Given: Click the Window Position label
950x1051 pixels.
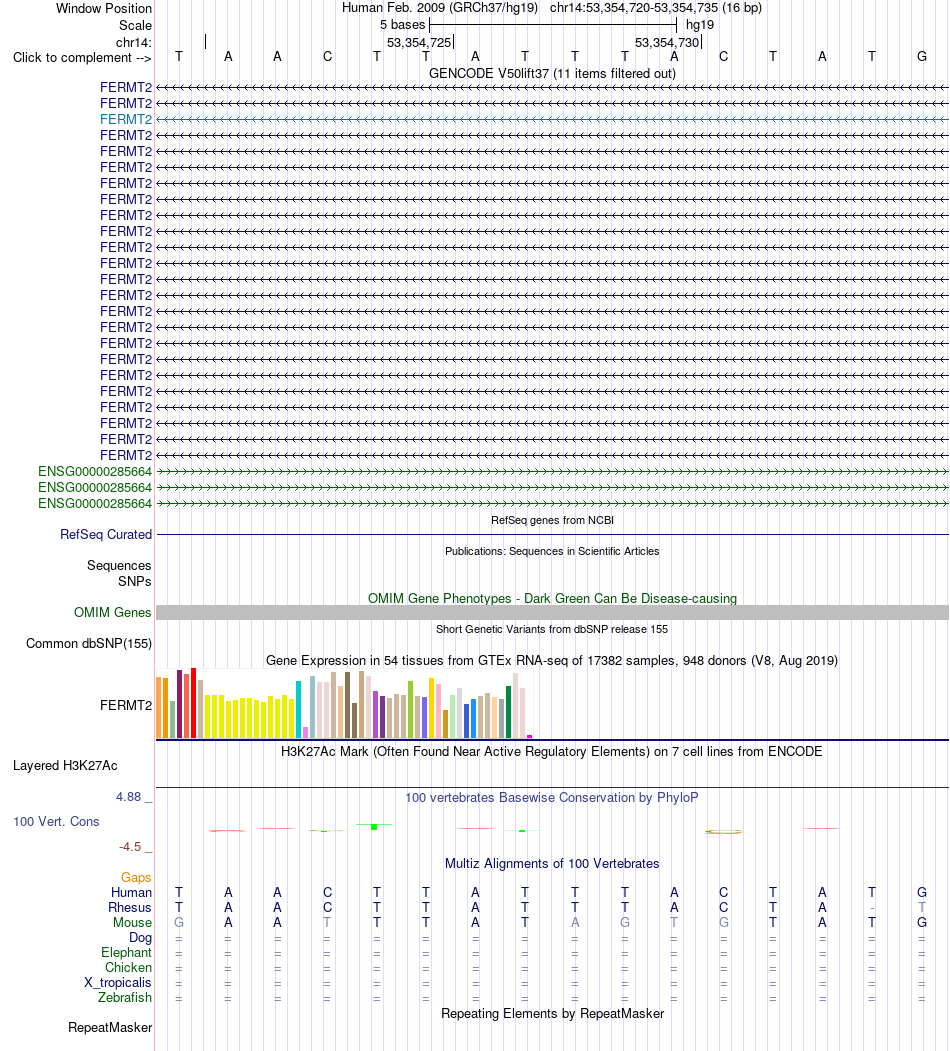Looking at the screenshot, I should 104,9.
